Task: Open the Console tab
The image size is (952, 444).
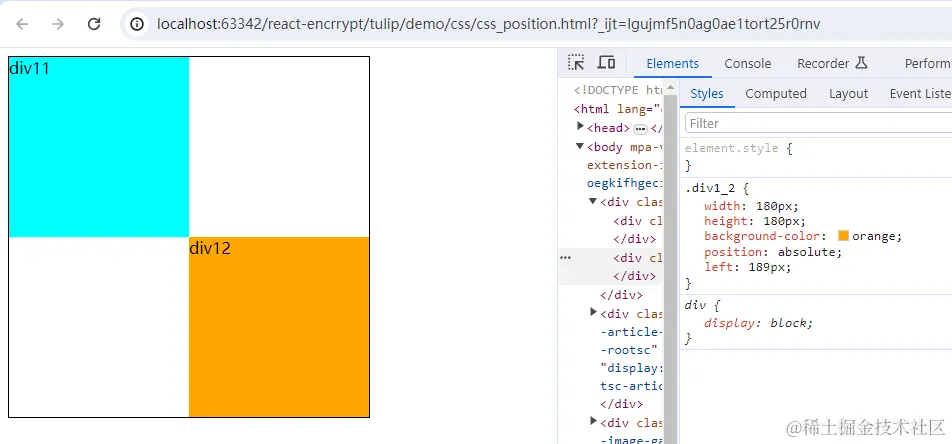Action: [x=747, y=63]
